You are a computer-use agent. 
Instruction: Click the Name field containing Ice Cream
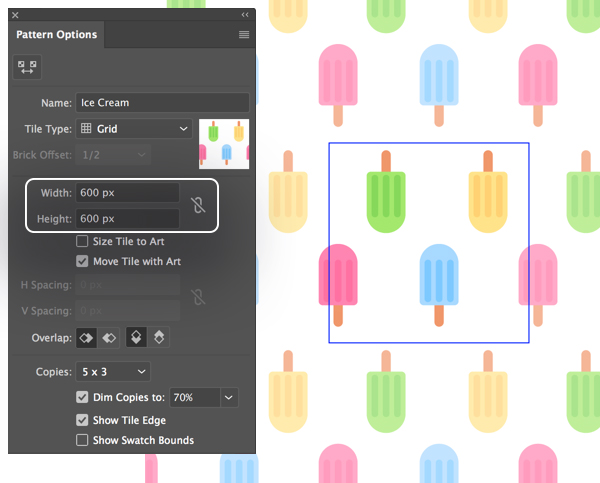pyautogui.click(x=162, y=103)
